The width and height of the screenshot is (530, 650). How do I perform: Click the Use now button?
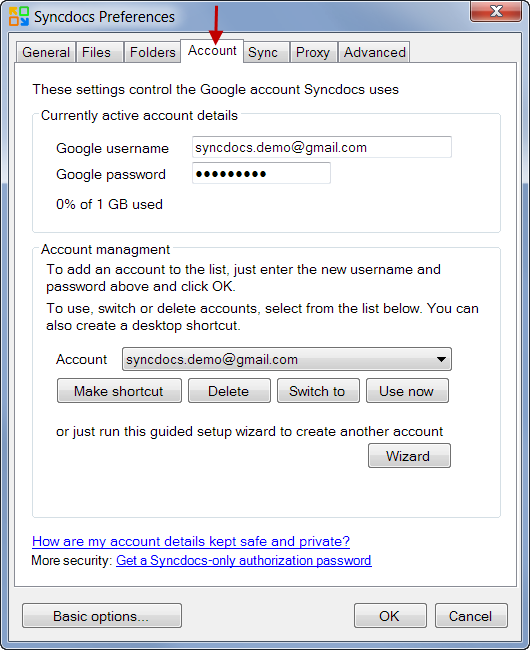[x=407, y=390]
